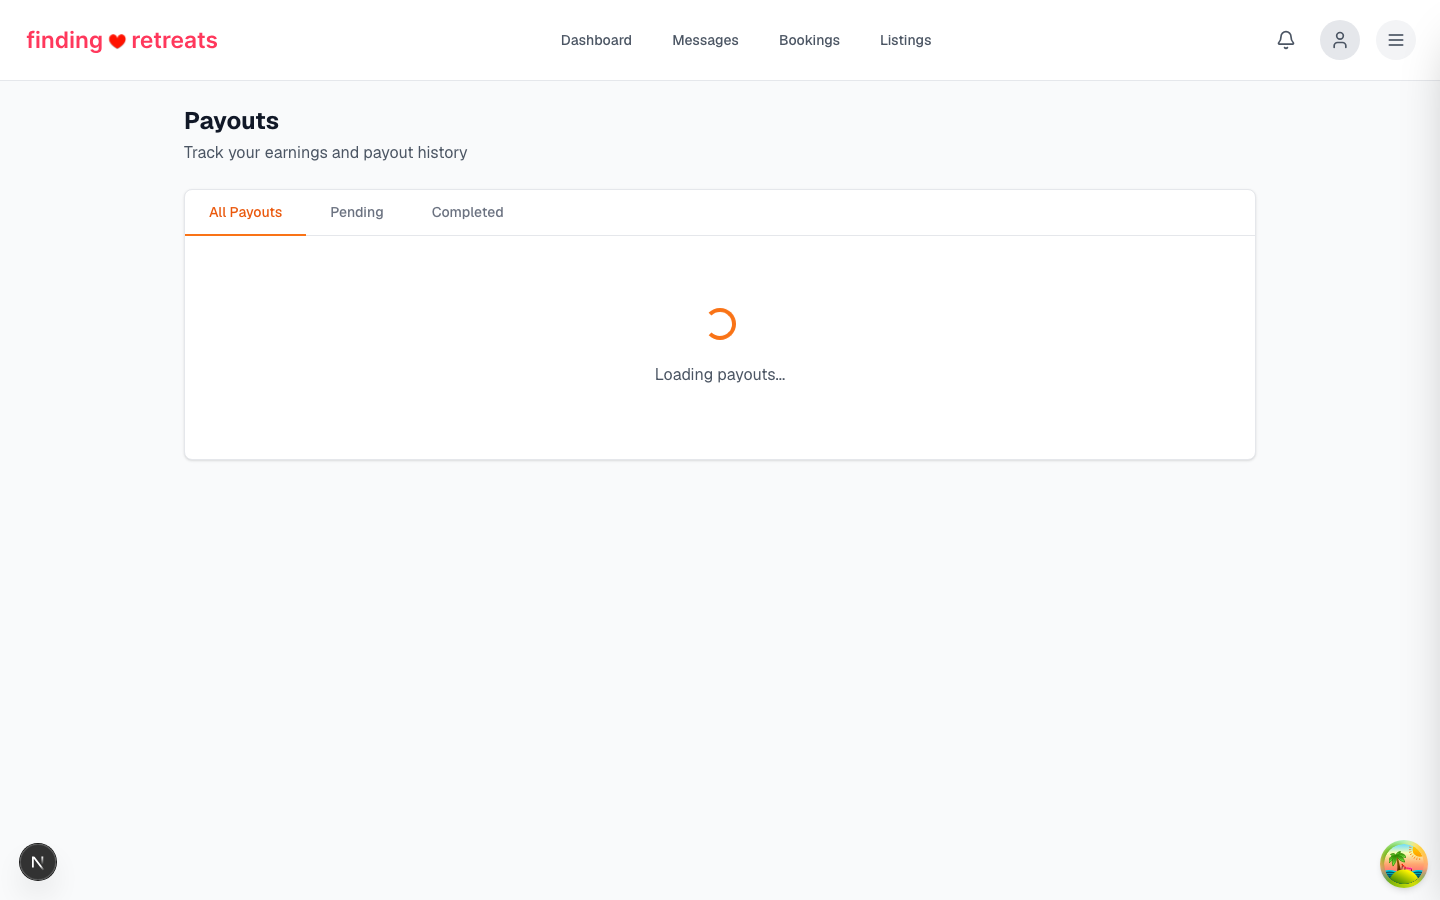Open the user profile avatar menu

[1340, 40]
